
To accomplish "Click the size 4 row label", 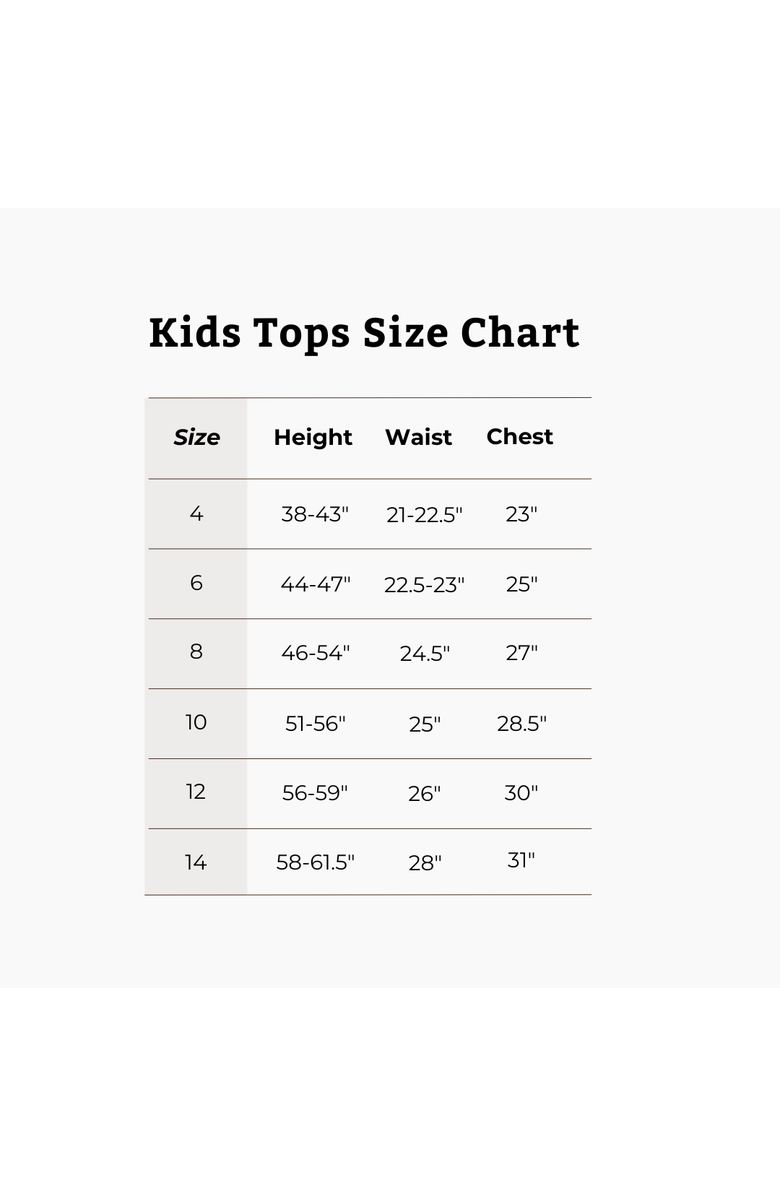I will 196,514.
